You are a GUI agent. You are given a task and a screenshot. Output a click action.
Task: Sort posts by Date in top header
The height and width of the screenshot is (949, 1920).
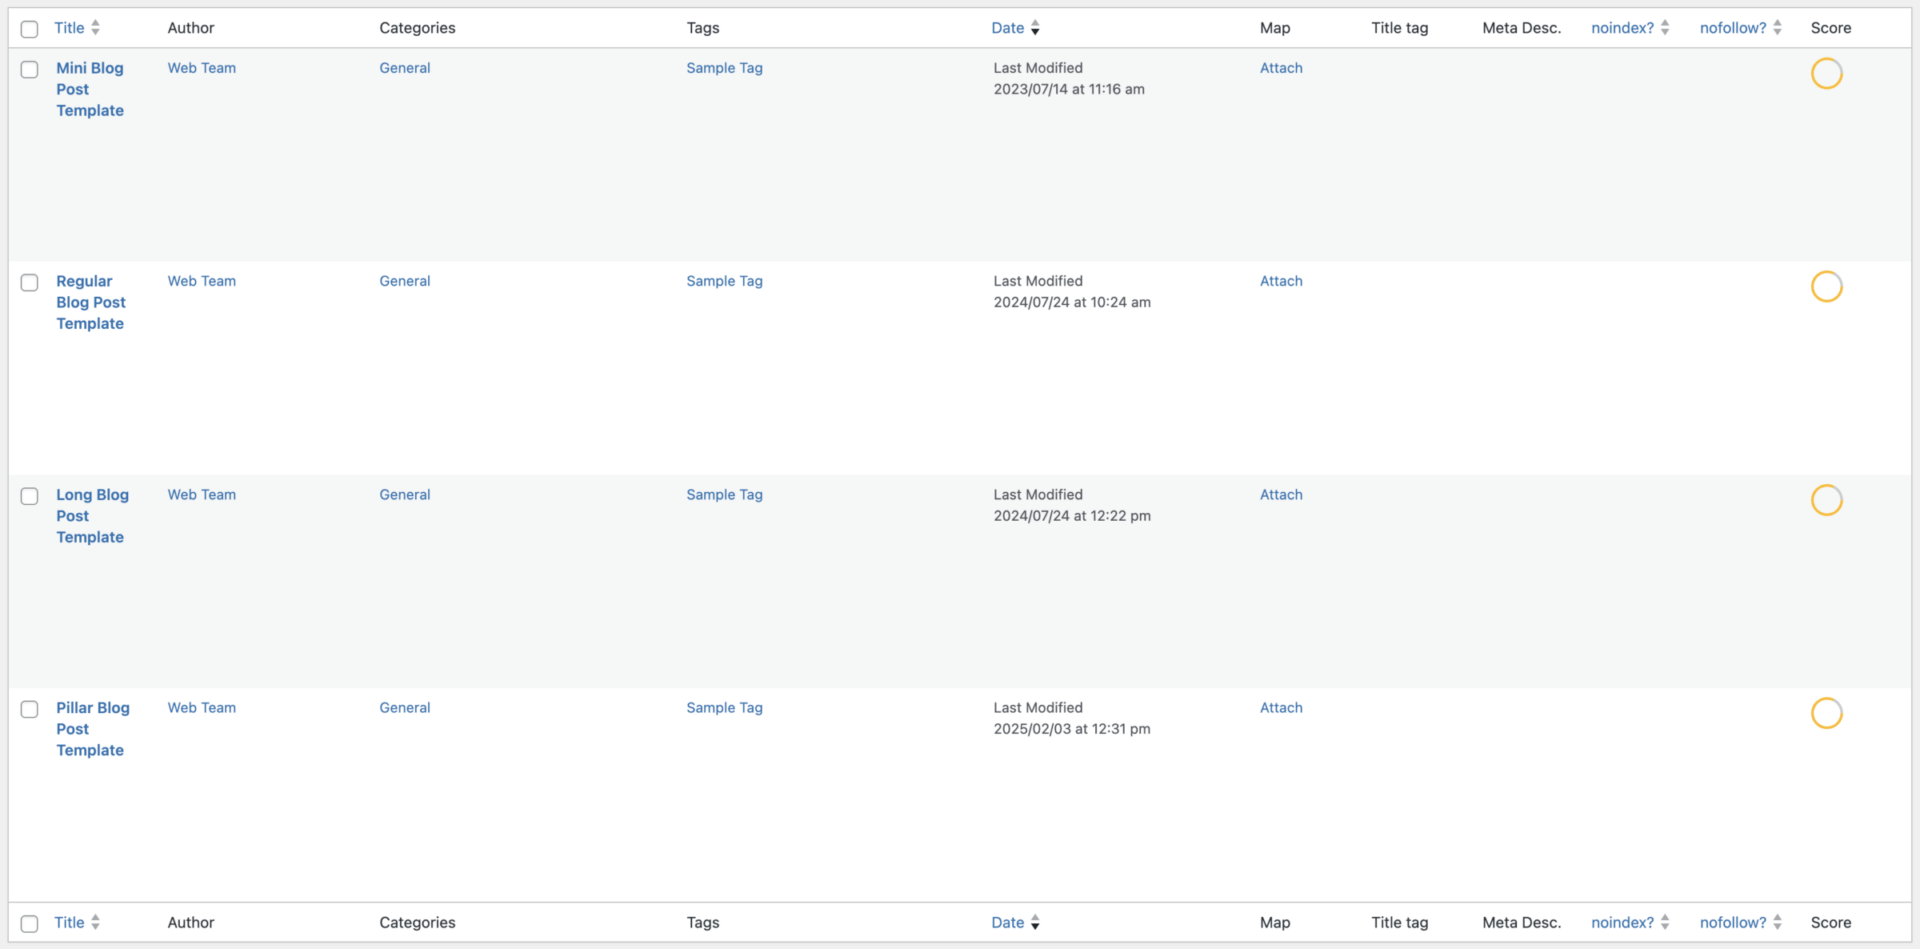pyautogui.click(x=1007, y=28)
